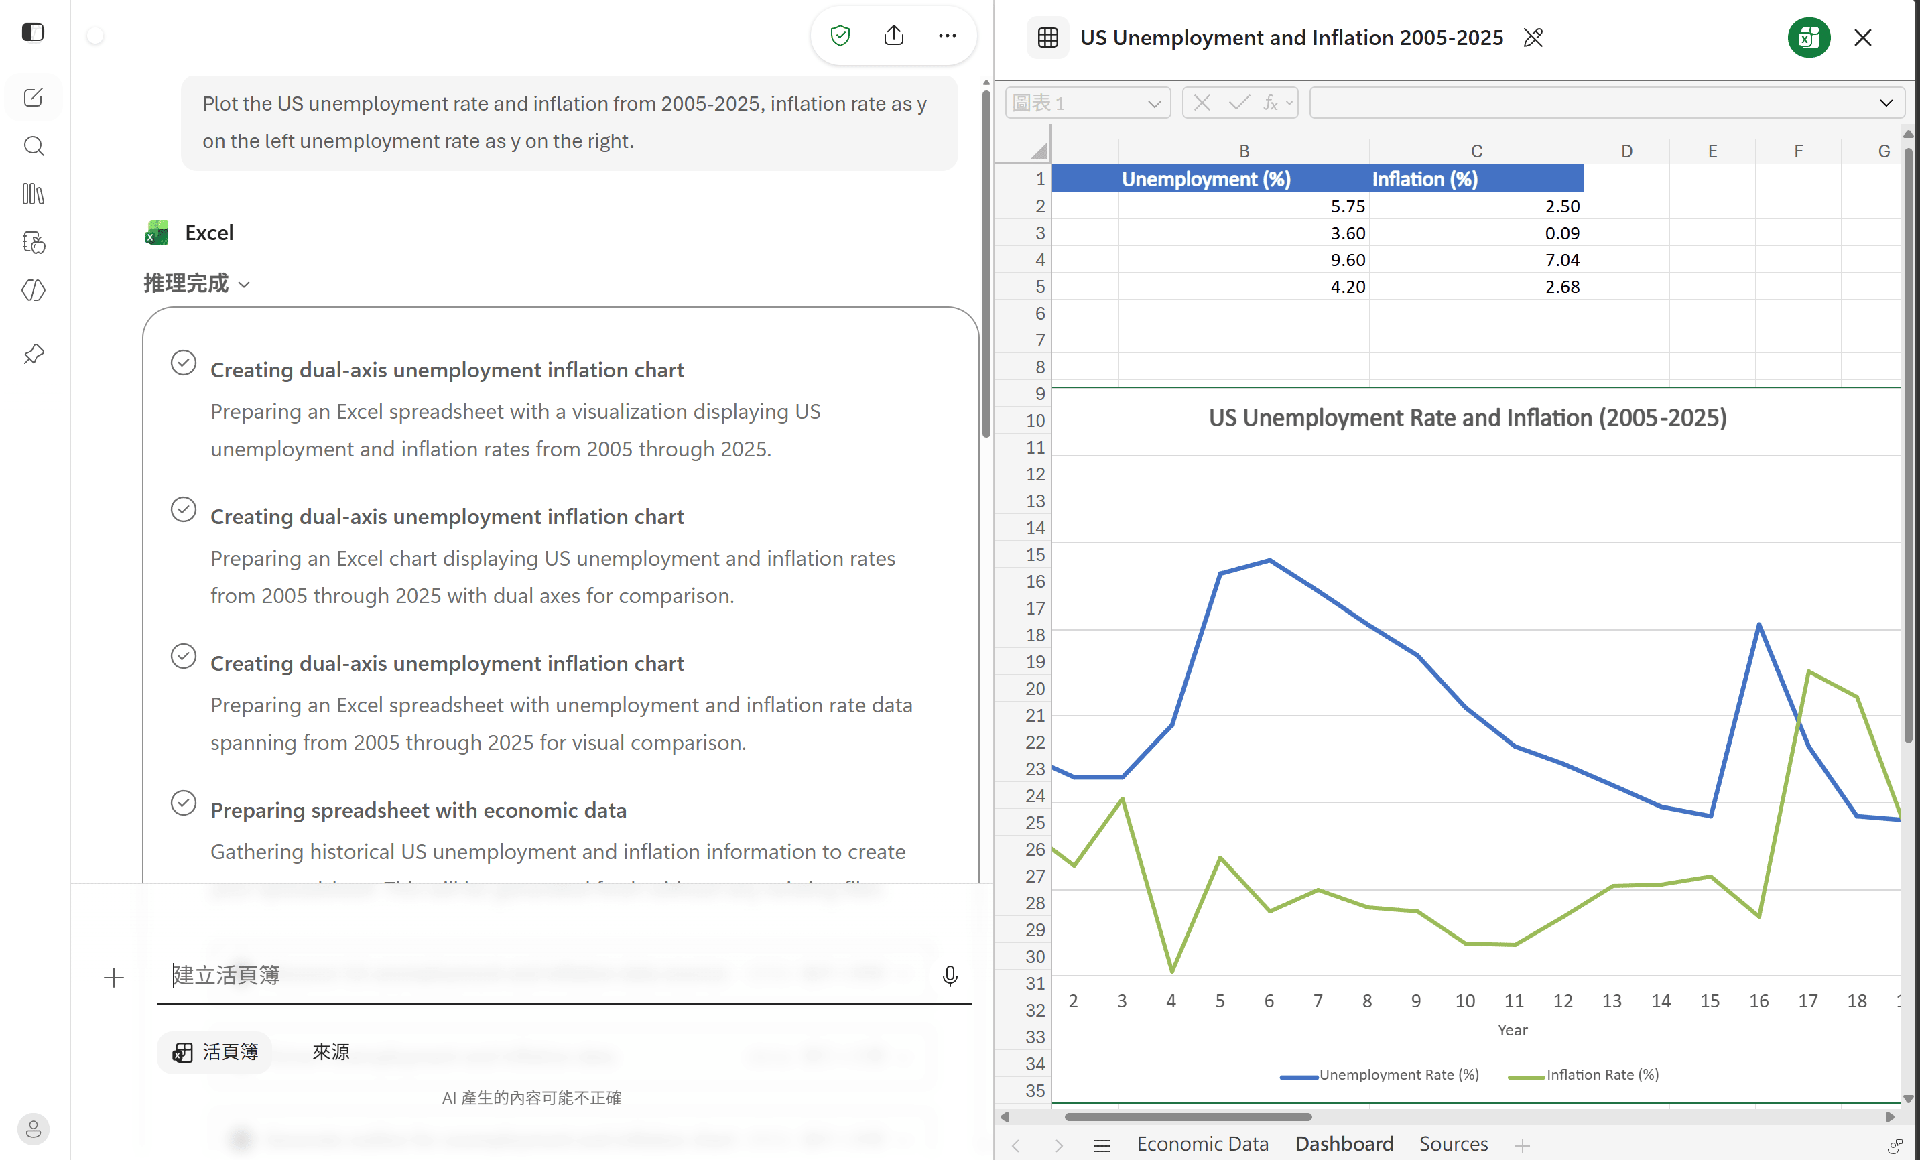Click the Excel label in chat
The image size is (1920, 1160).
tap(209, 233)
